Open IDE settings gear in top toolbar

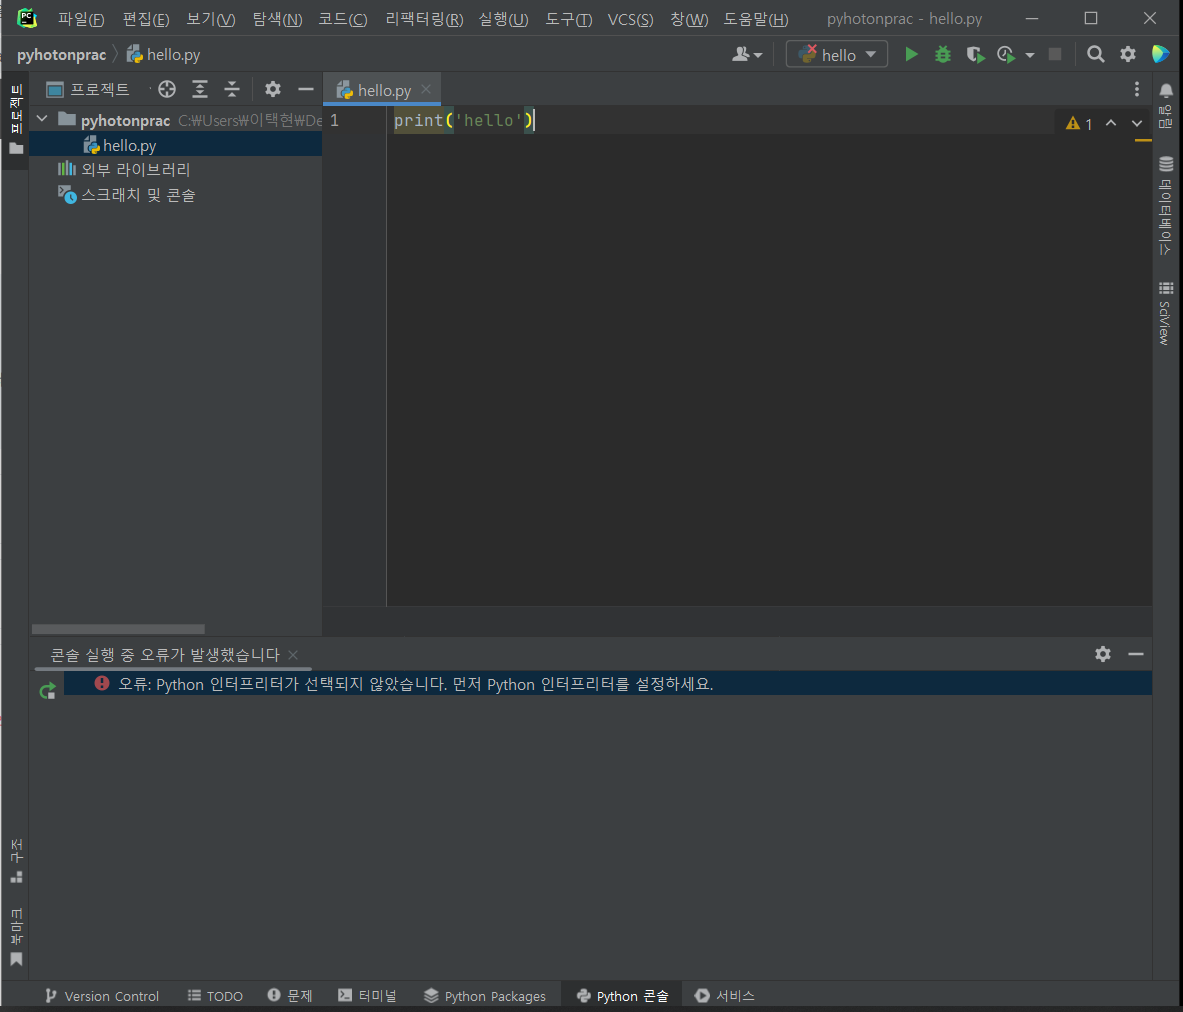tap(1128, 54)
